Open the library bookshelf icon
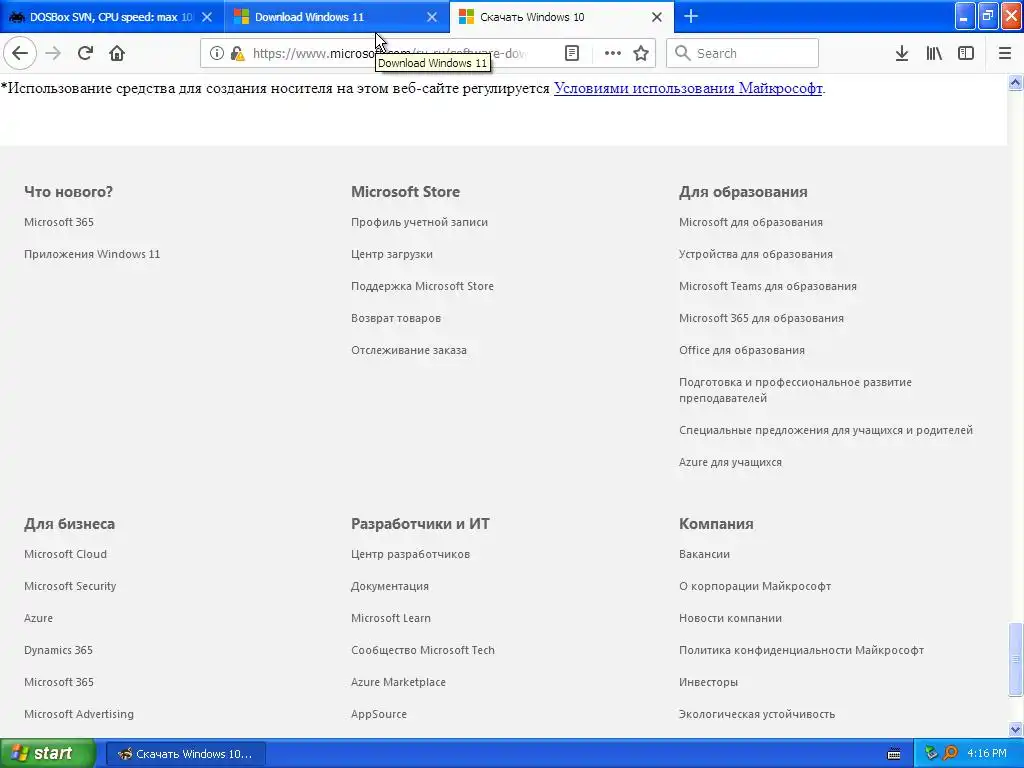 [x=934, y=54]
